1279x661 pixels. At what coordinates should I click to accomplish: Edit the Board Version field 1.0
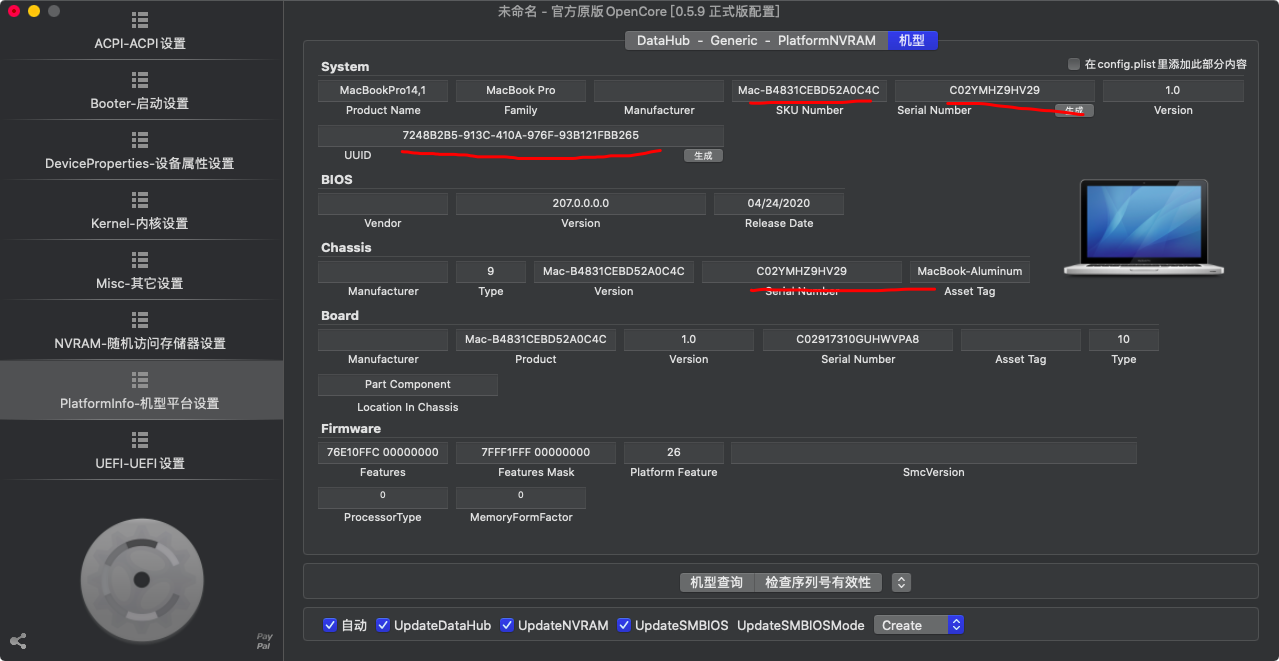tap(689, 339)
